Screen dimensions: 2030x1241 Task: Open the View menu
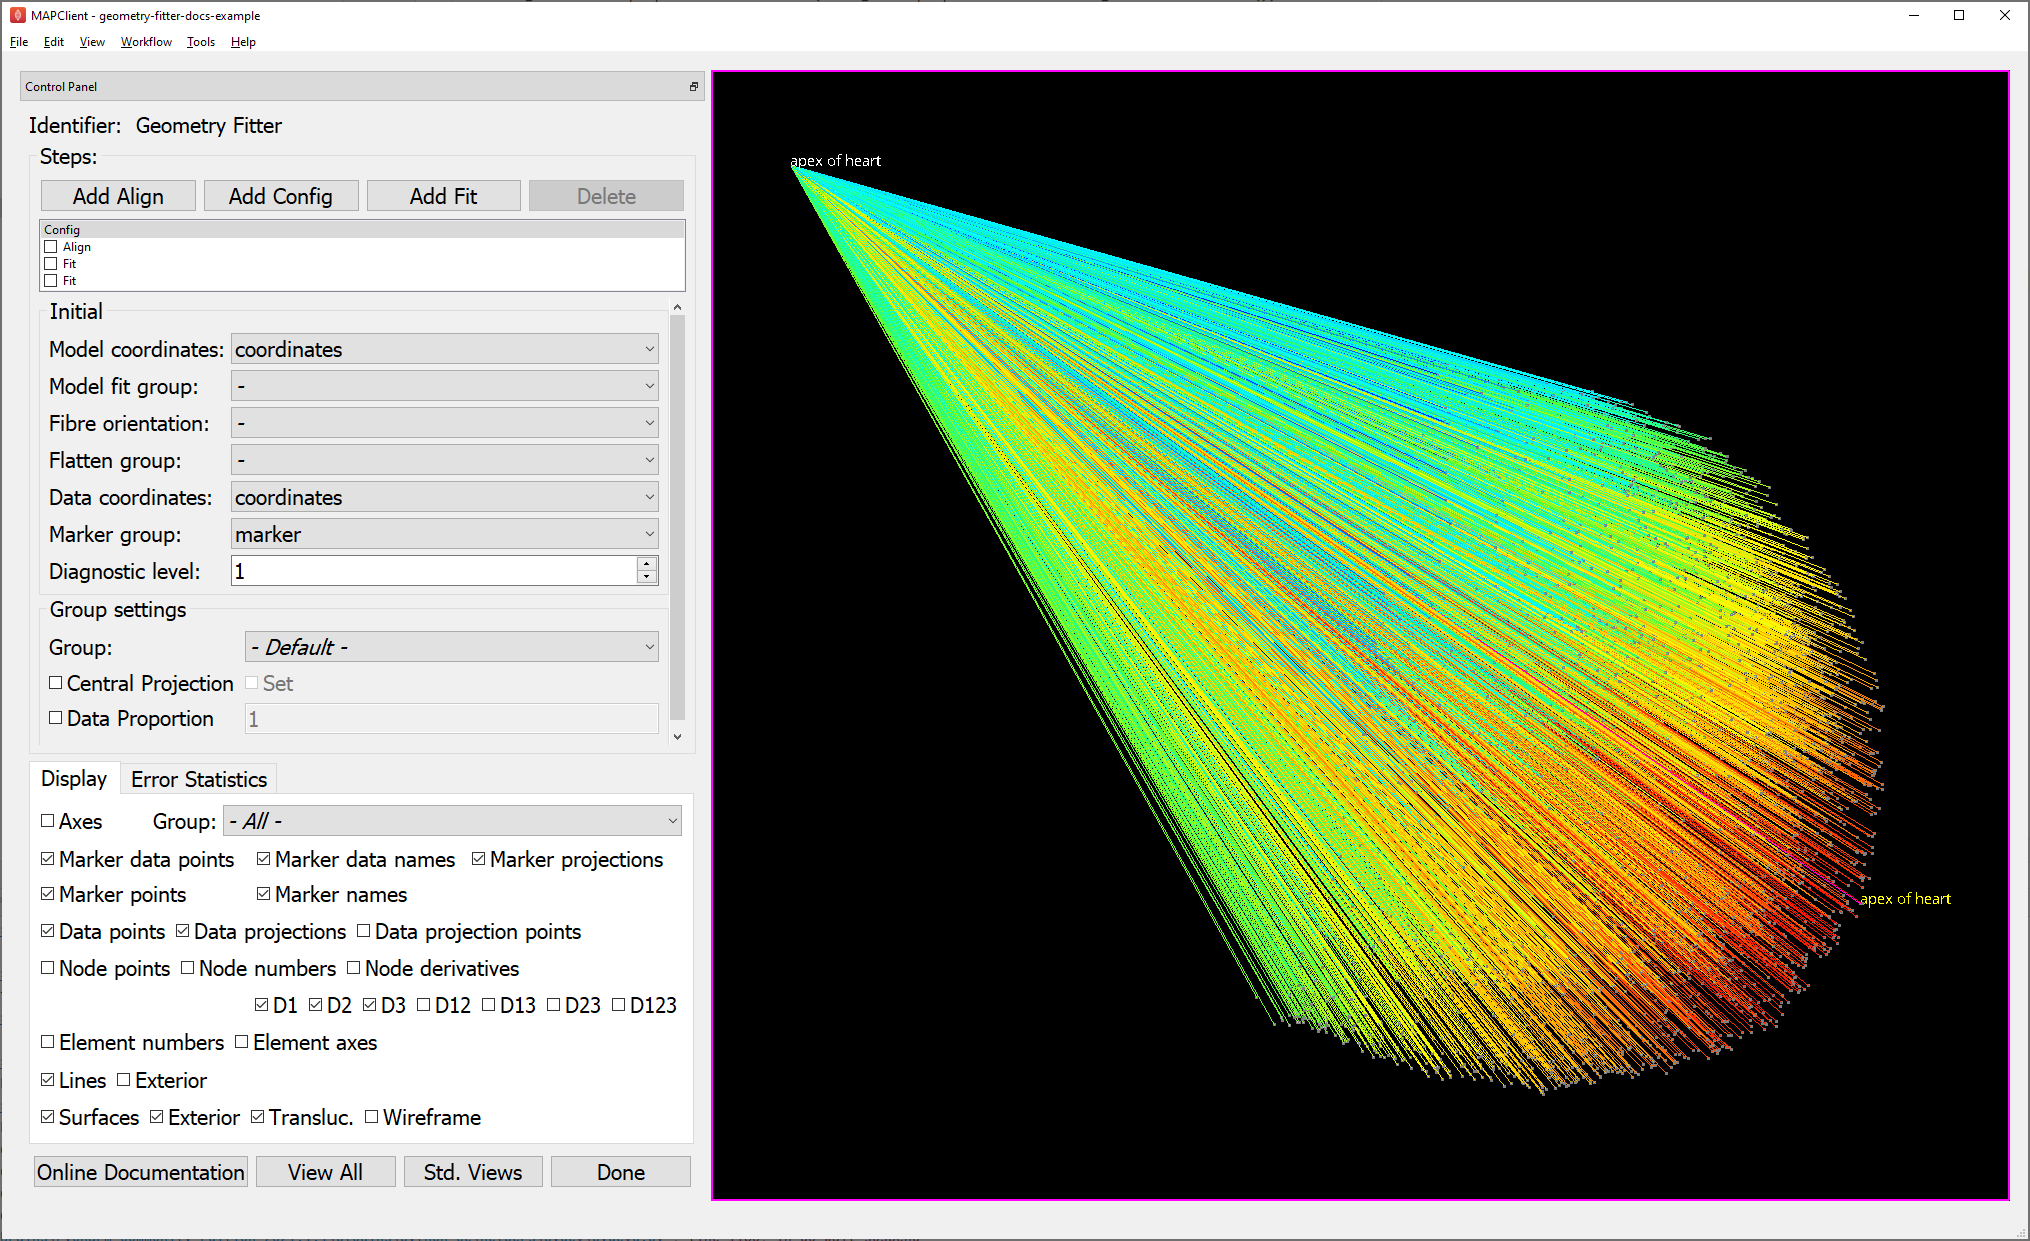pos(92,42)
